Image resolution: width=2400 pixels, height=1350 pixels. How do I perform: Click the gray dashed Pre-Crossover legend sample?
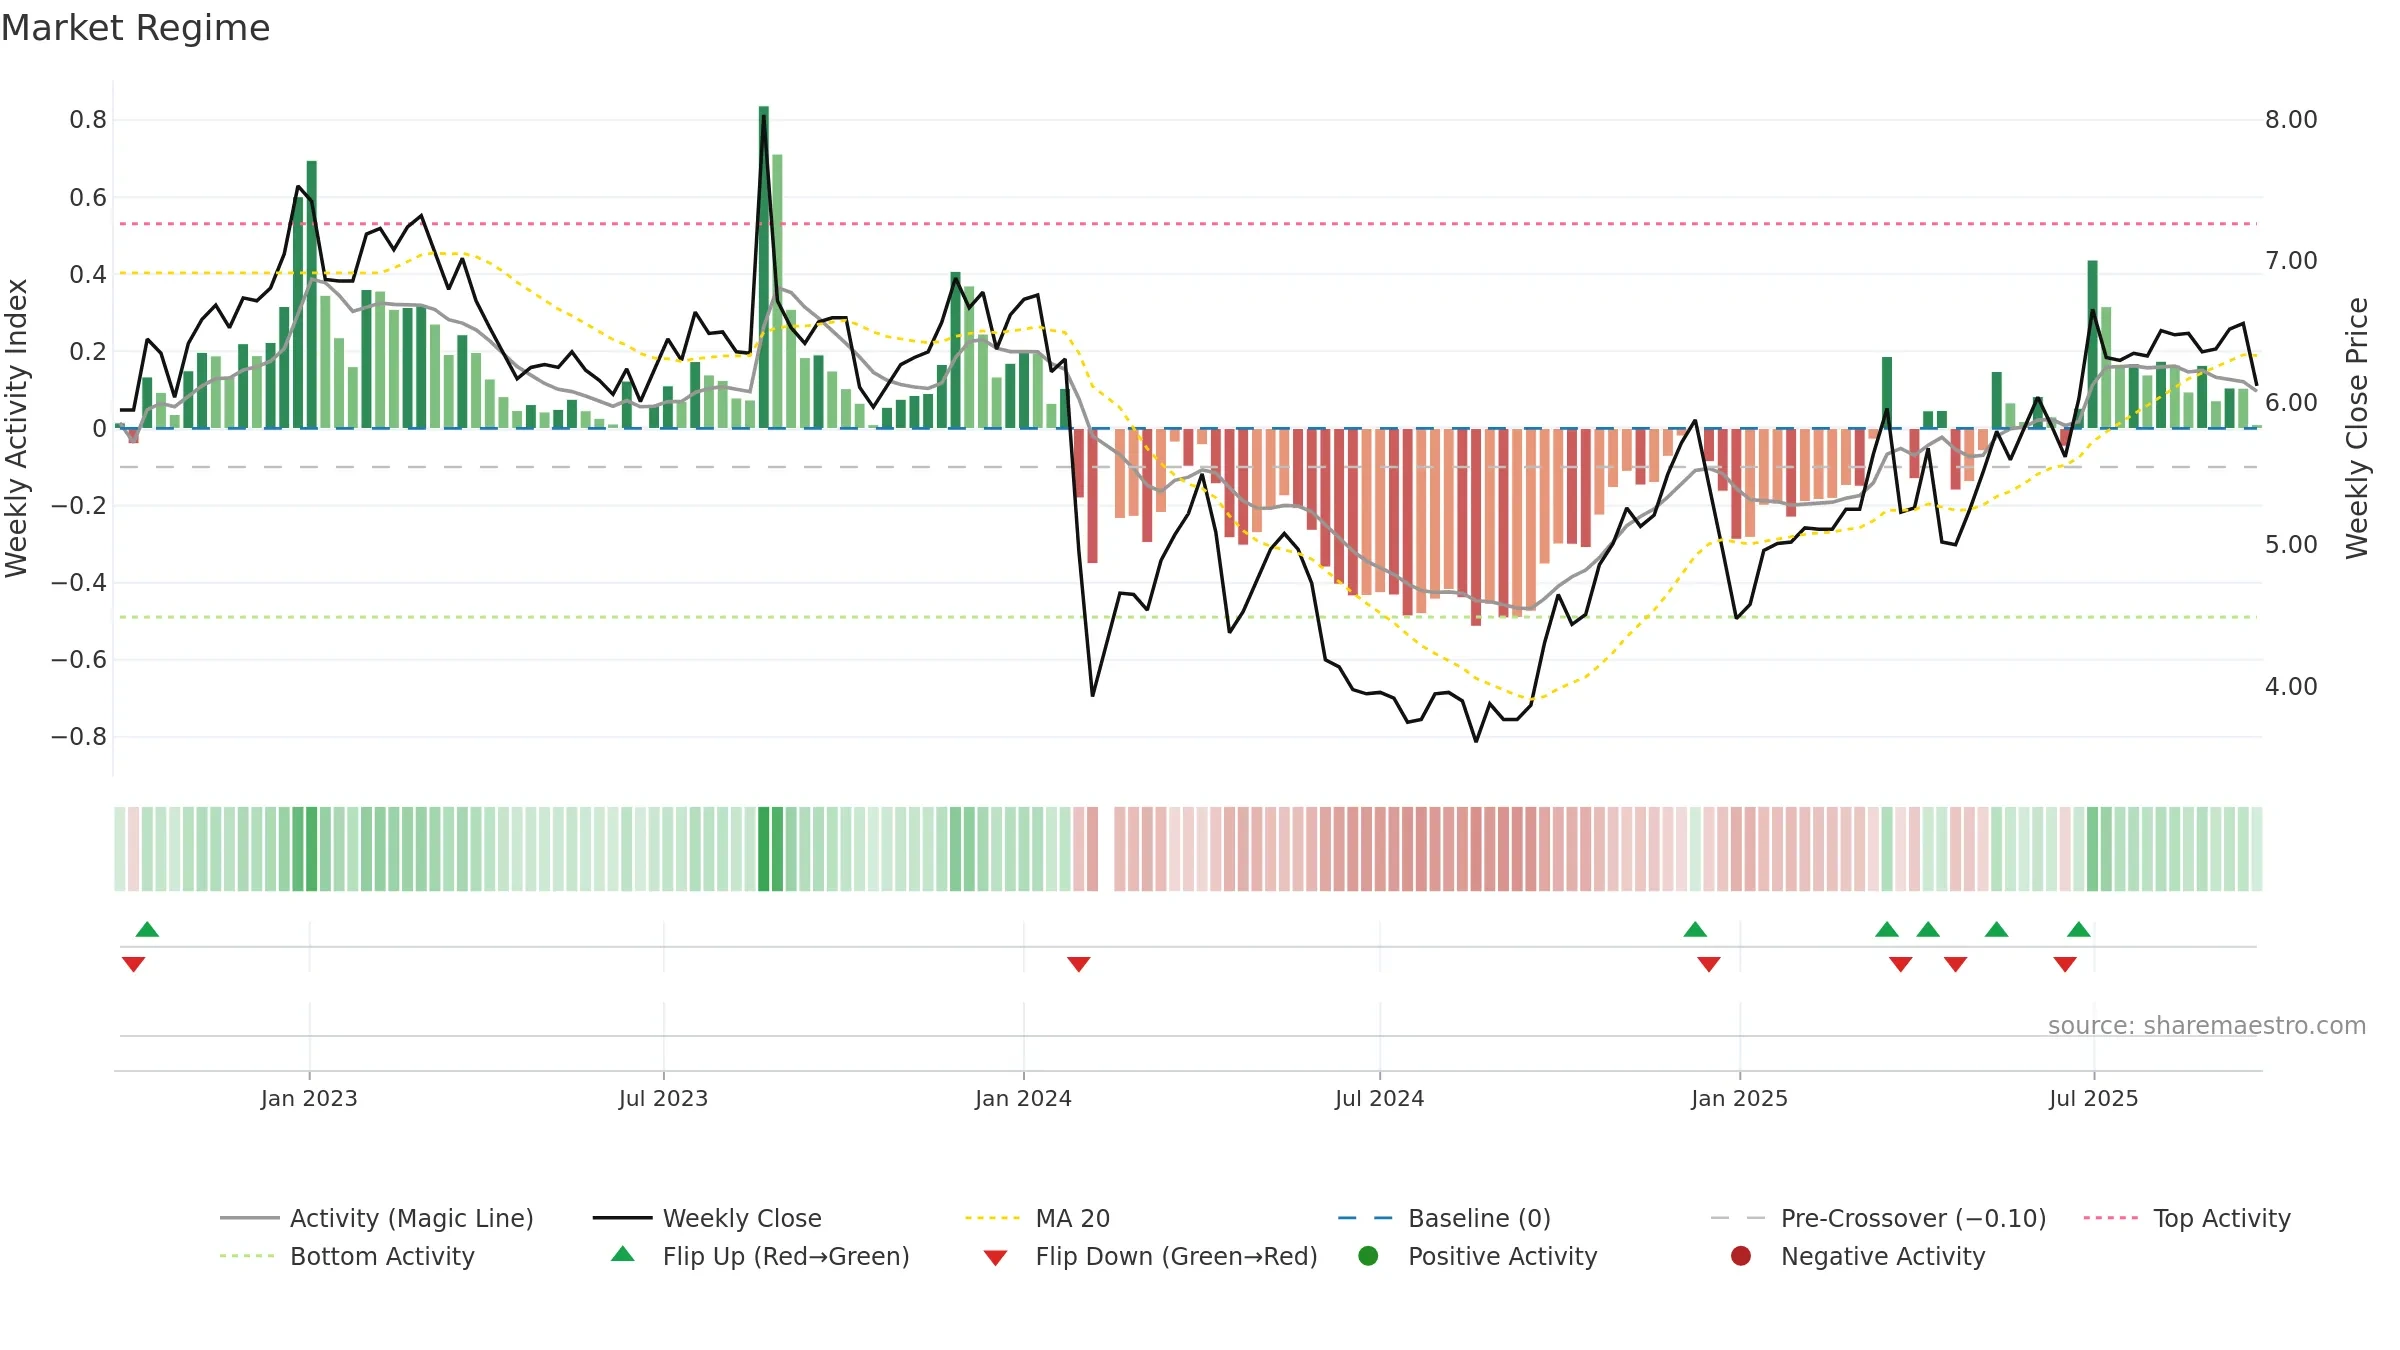tap(1740, 1218)
